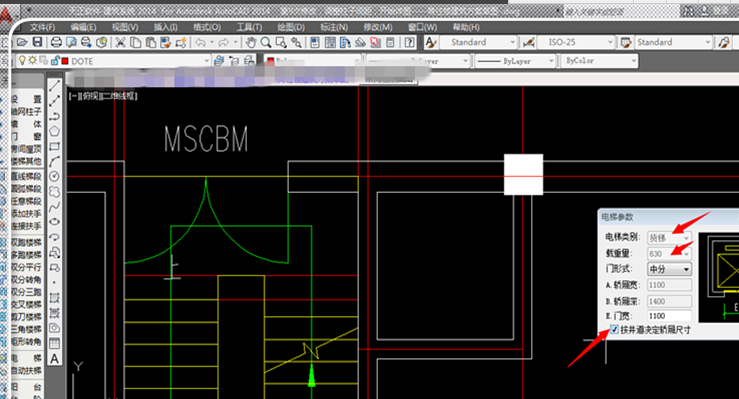This screenshot has height=399, width=739.
Task: Open the 格式(O) menu
Action: (x=207, y=27)
